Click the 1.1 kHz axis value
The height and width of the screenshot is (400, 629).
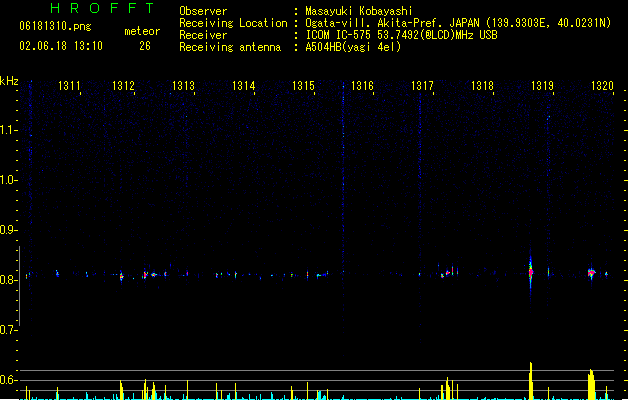[x=8, y=130]
